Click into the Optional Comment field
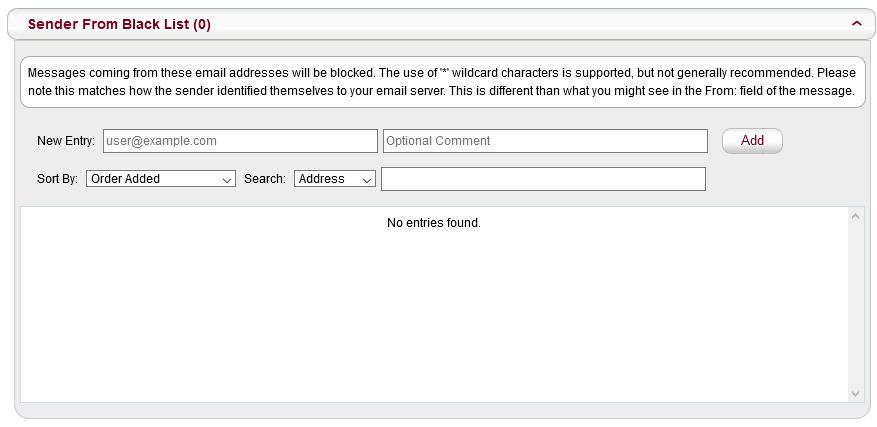 coord(545,141)
